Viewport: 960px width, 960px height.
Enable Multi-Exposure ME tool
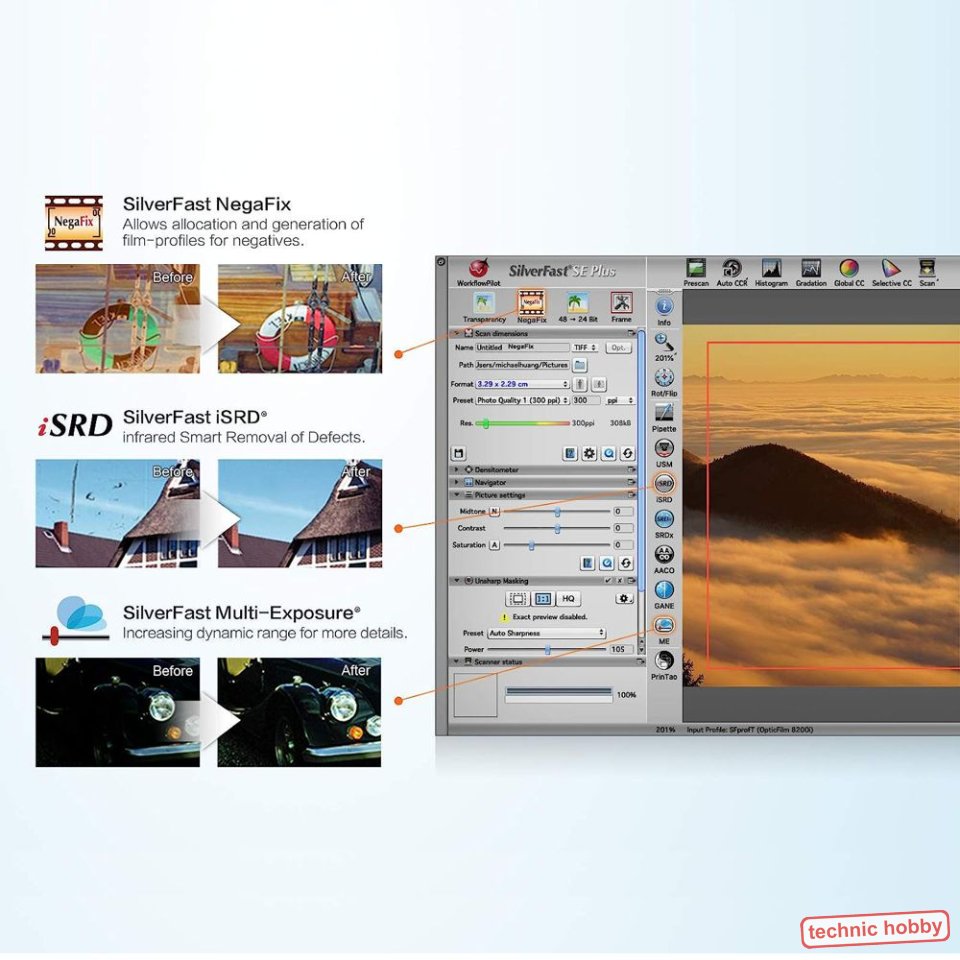664,625
